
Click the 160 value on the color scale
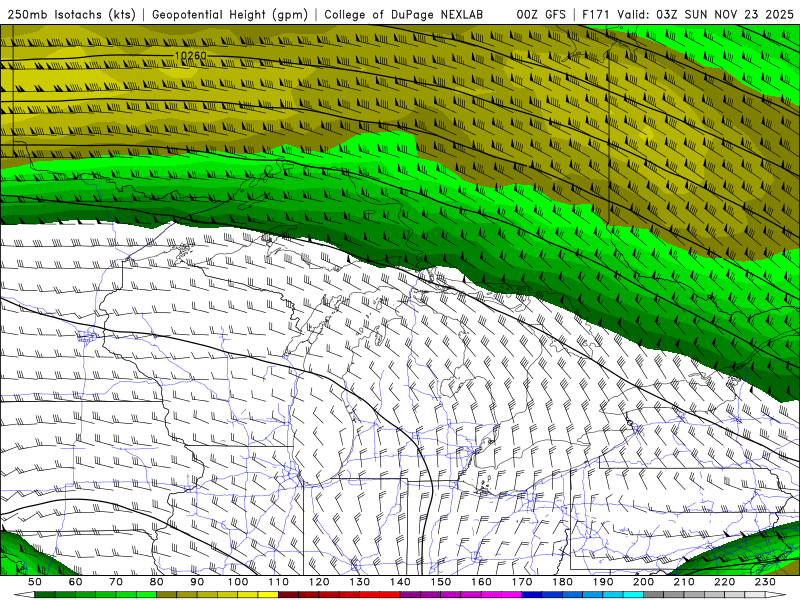481,582
